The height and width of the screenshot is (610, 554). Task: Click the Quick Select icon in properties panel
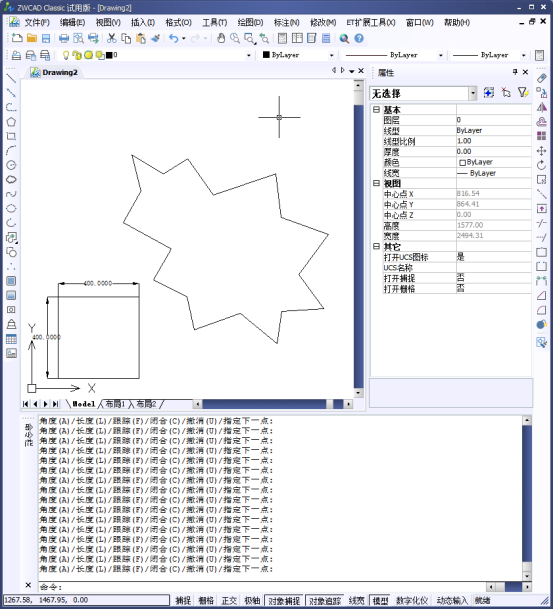point(523,93)
